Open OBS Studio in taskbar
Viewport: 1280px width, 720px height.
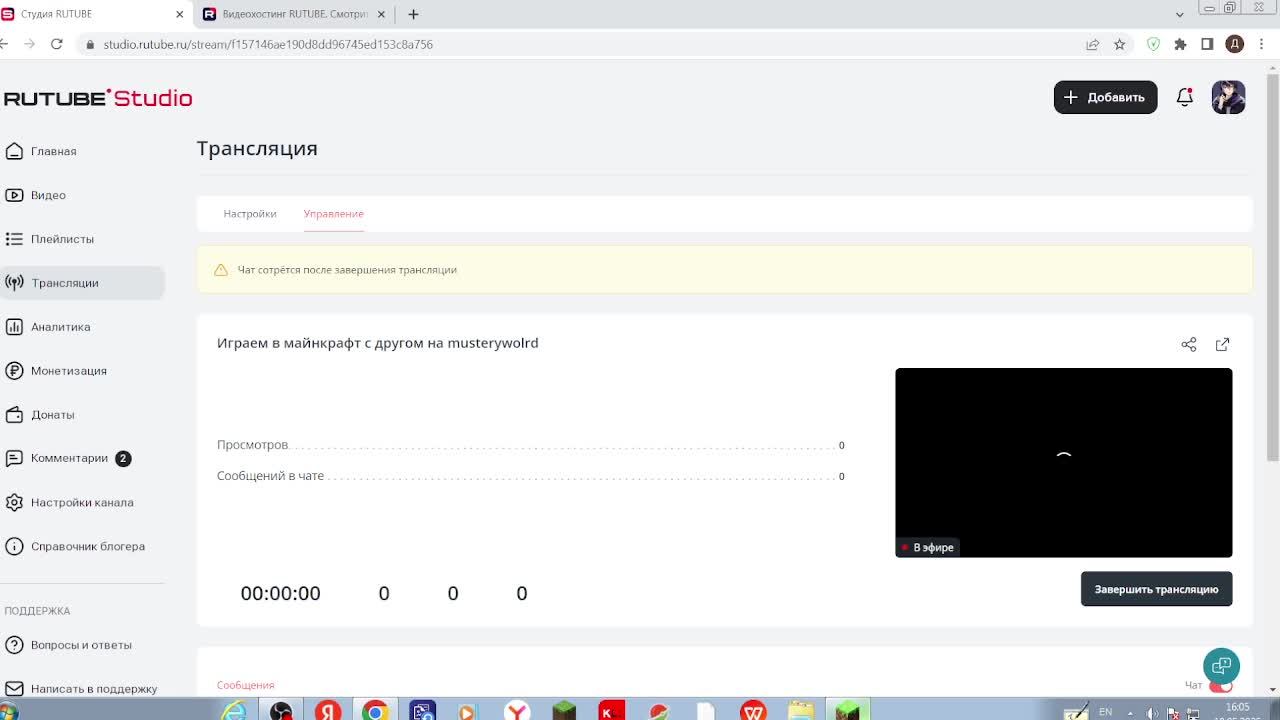[x=281, y=711]
